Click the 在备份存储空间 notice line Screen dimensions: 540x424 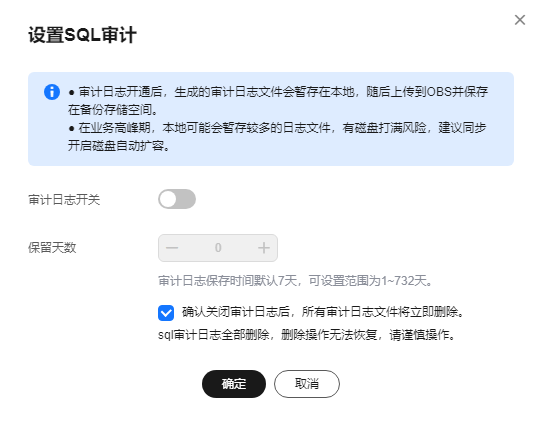coord(113,110)
